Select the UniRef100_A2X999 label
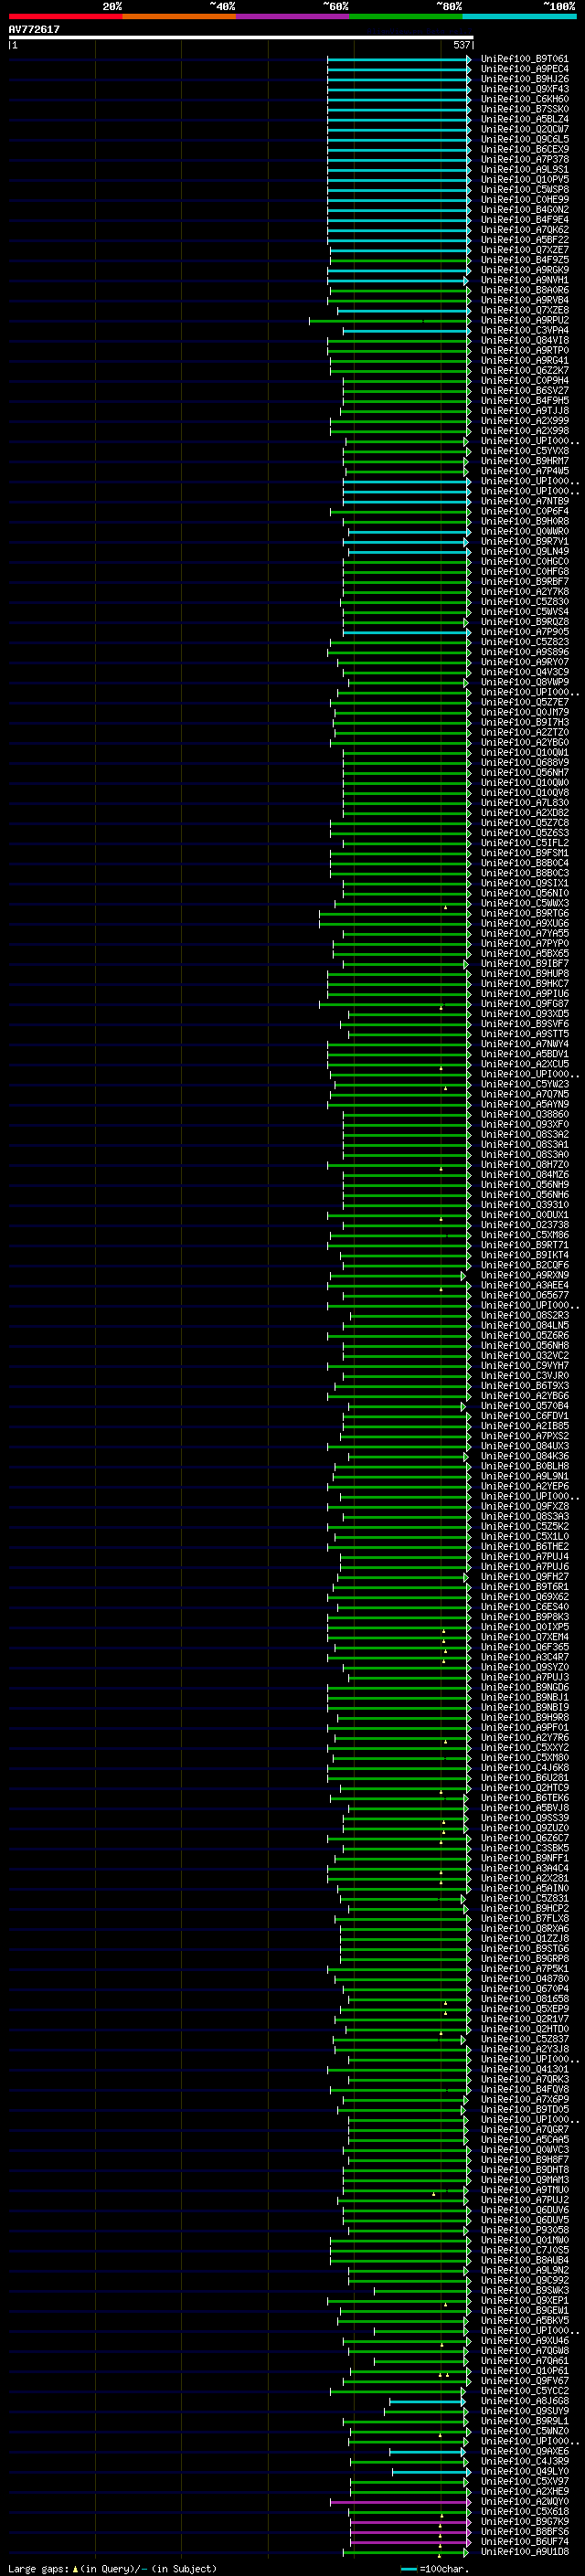 click(x=525, y=421)
